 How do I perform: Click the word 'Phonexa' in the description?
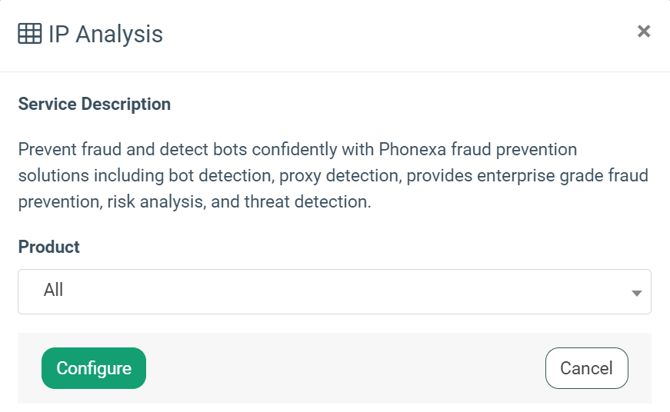[411, 150]
